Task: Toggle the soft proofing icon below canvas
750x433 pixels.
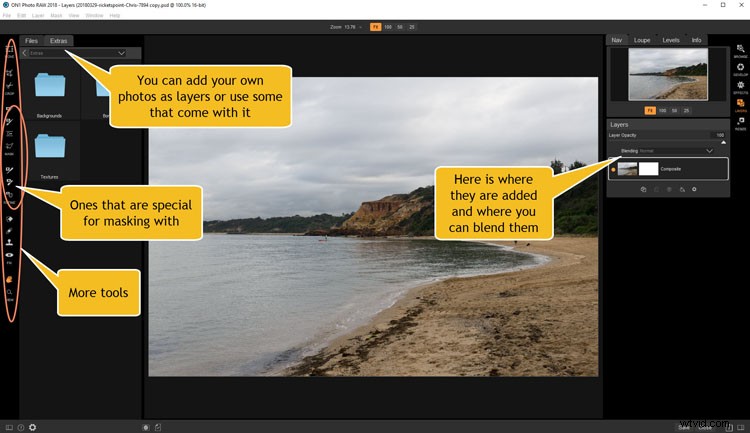Action: (158, 427)
